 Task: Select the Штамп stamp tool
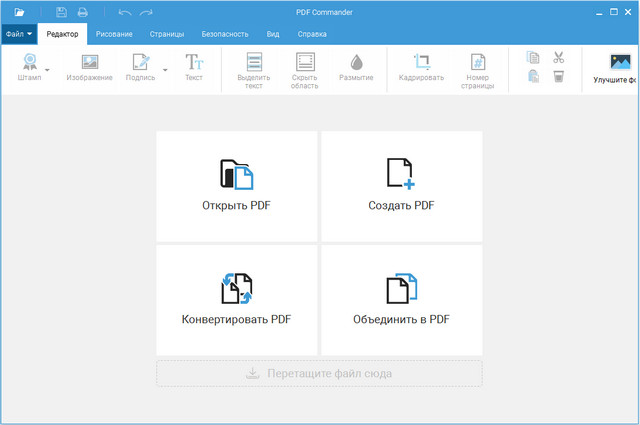point(29,67)
